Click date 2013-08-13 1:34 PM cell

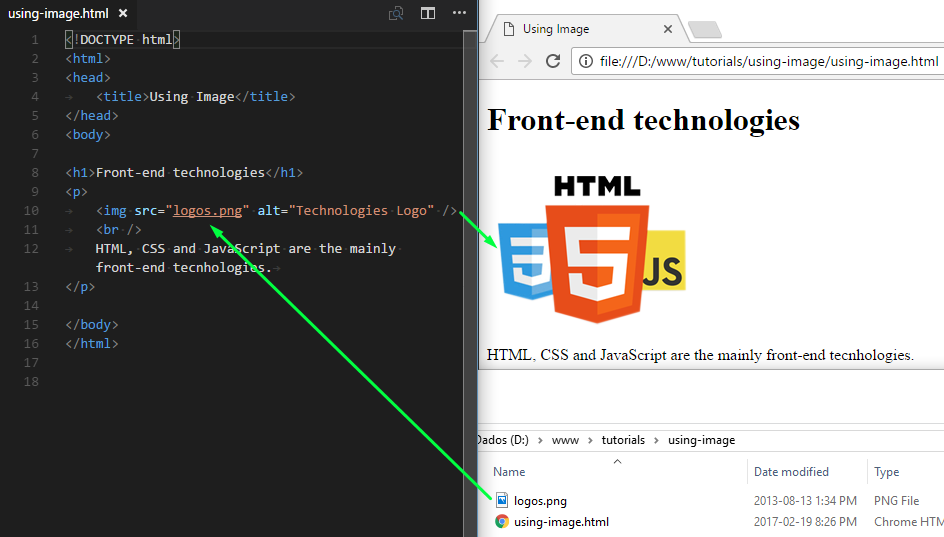tap(805, 501)
